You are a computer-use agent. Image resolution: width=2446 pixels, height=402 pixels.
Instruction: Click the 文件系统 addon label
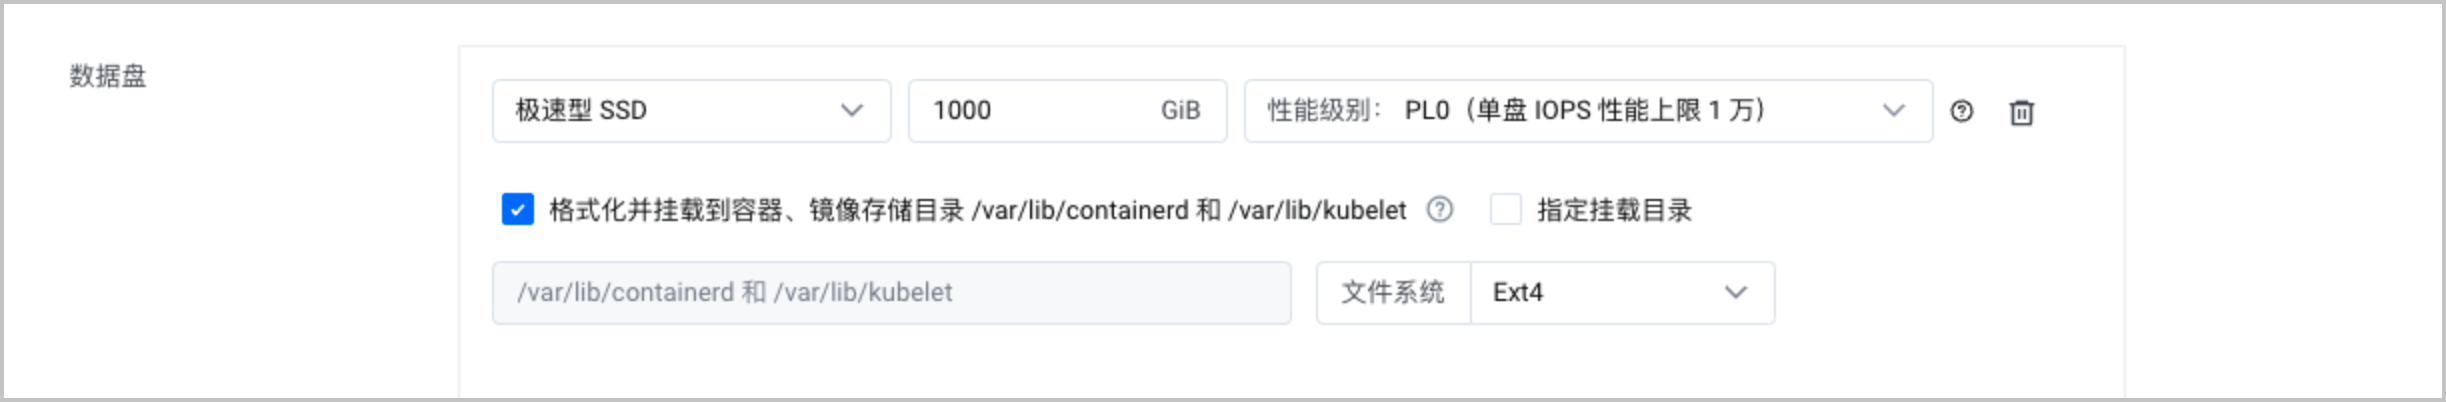pyautogui.click(x=1393, y=293)
